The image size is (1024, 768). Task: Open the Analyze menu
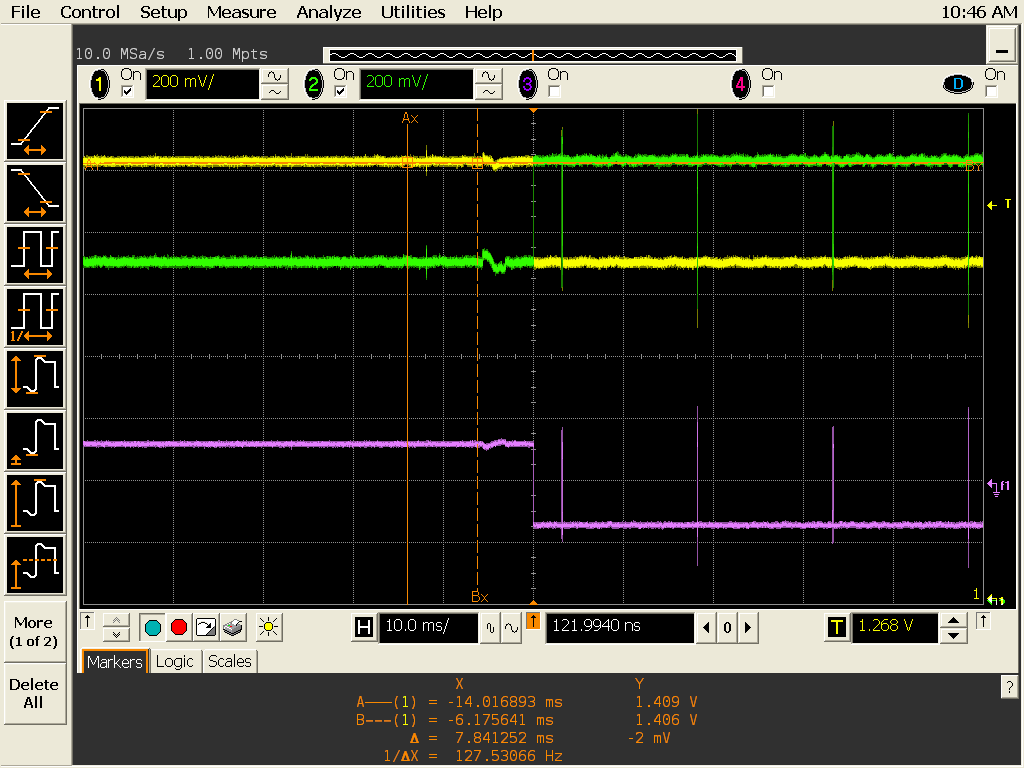coord(328,12)
